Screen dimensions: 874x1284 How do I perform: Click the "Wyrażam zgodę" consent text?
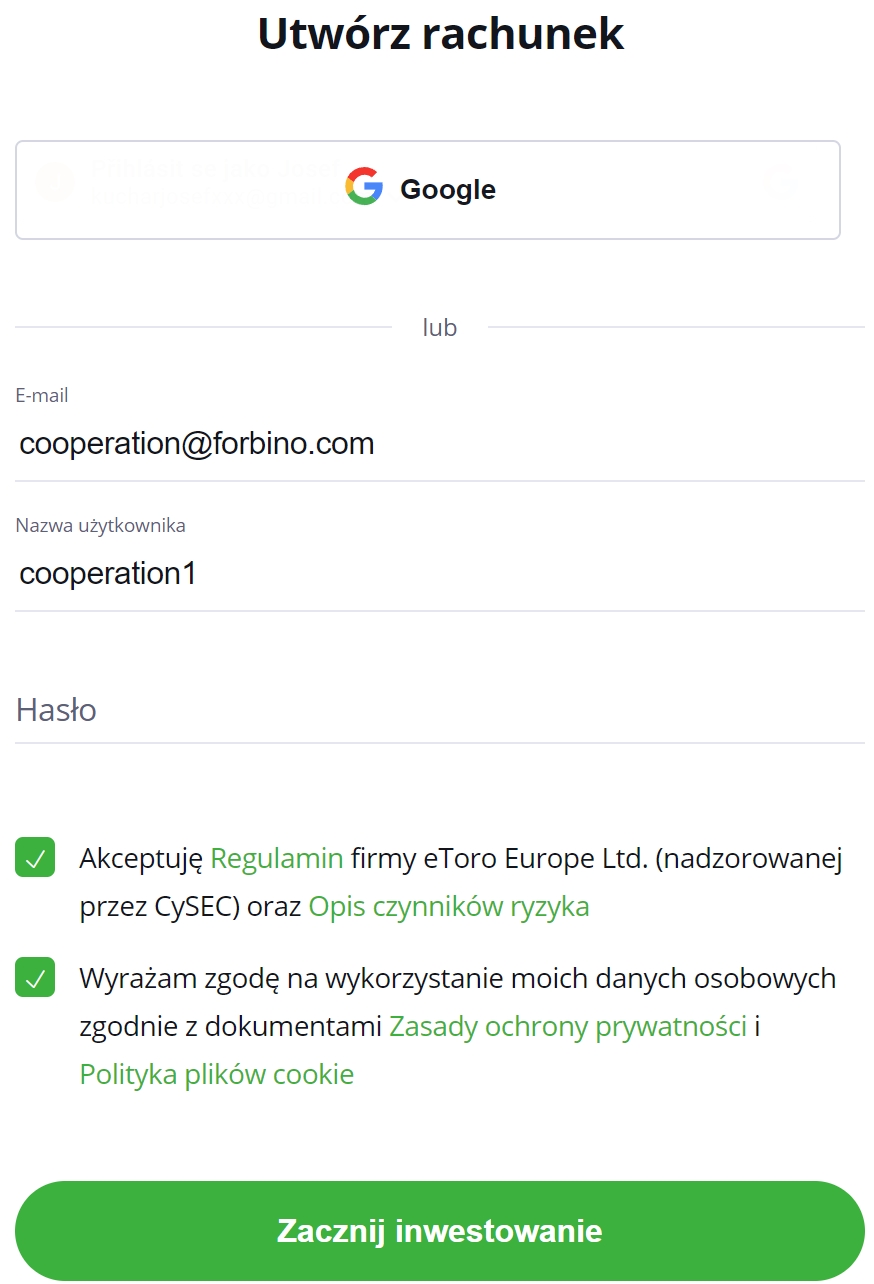pyautogui.click(x=179, y=978)
